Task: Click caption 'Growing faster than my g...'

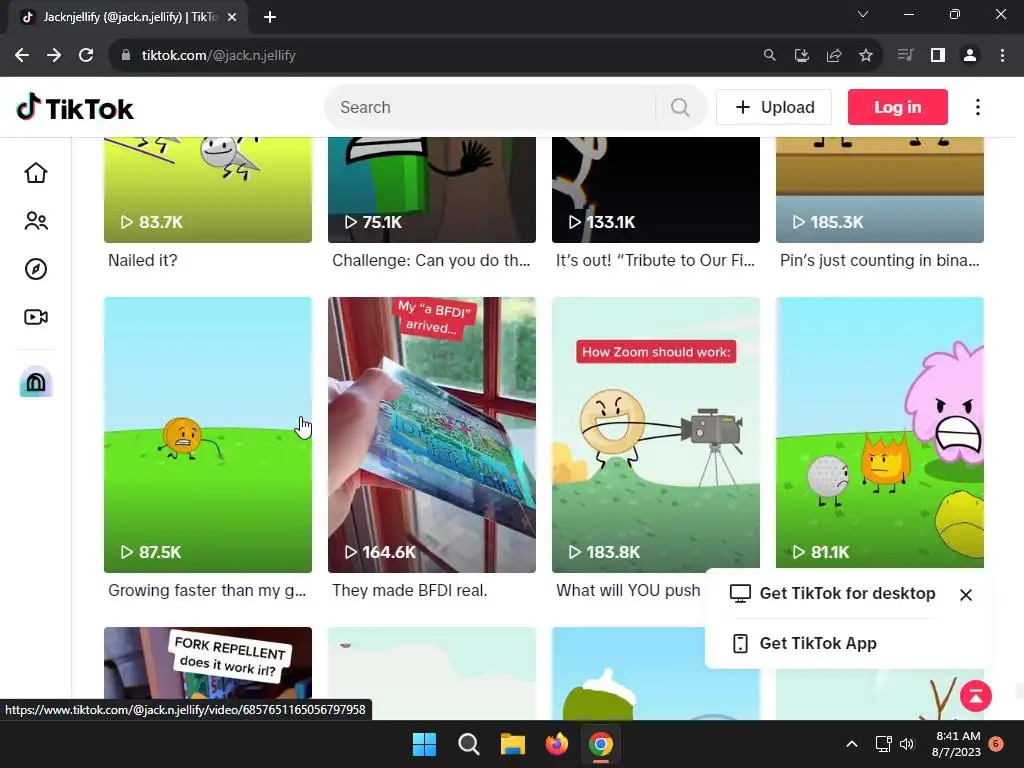Action: pyautogui.click(x=207, y=590)
